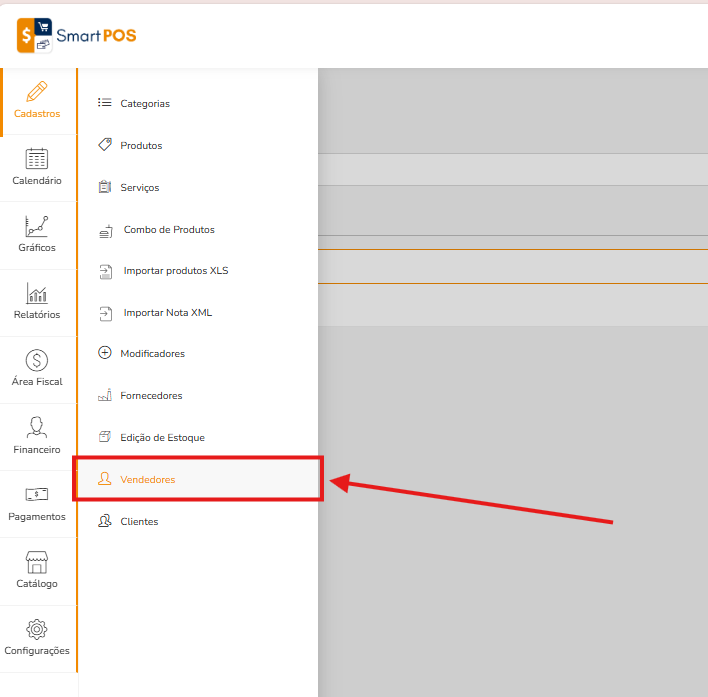Click the Relatórios sidebar label

(37, 315)
